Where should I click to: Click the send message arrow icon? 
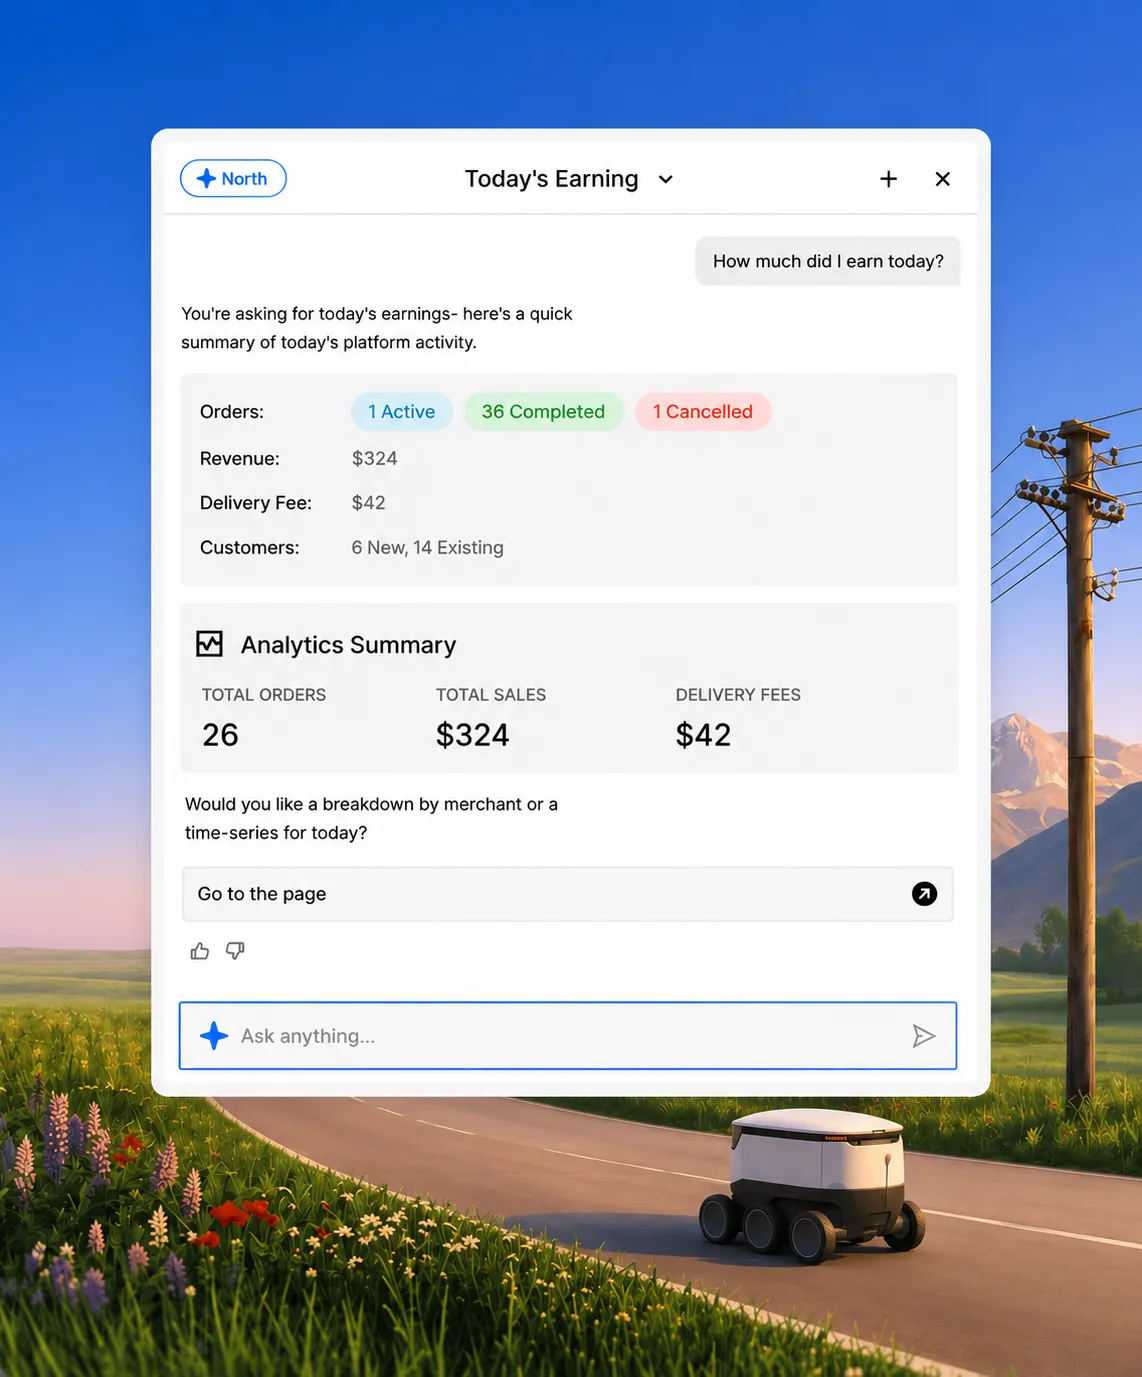[923, 1036]
